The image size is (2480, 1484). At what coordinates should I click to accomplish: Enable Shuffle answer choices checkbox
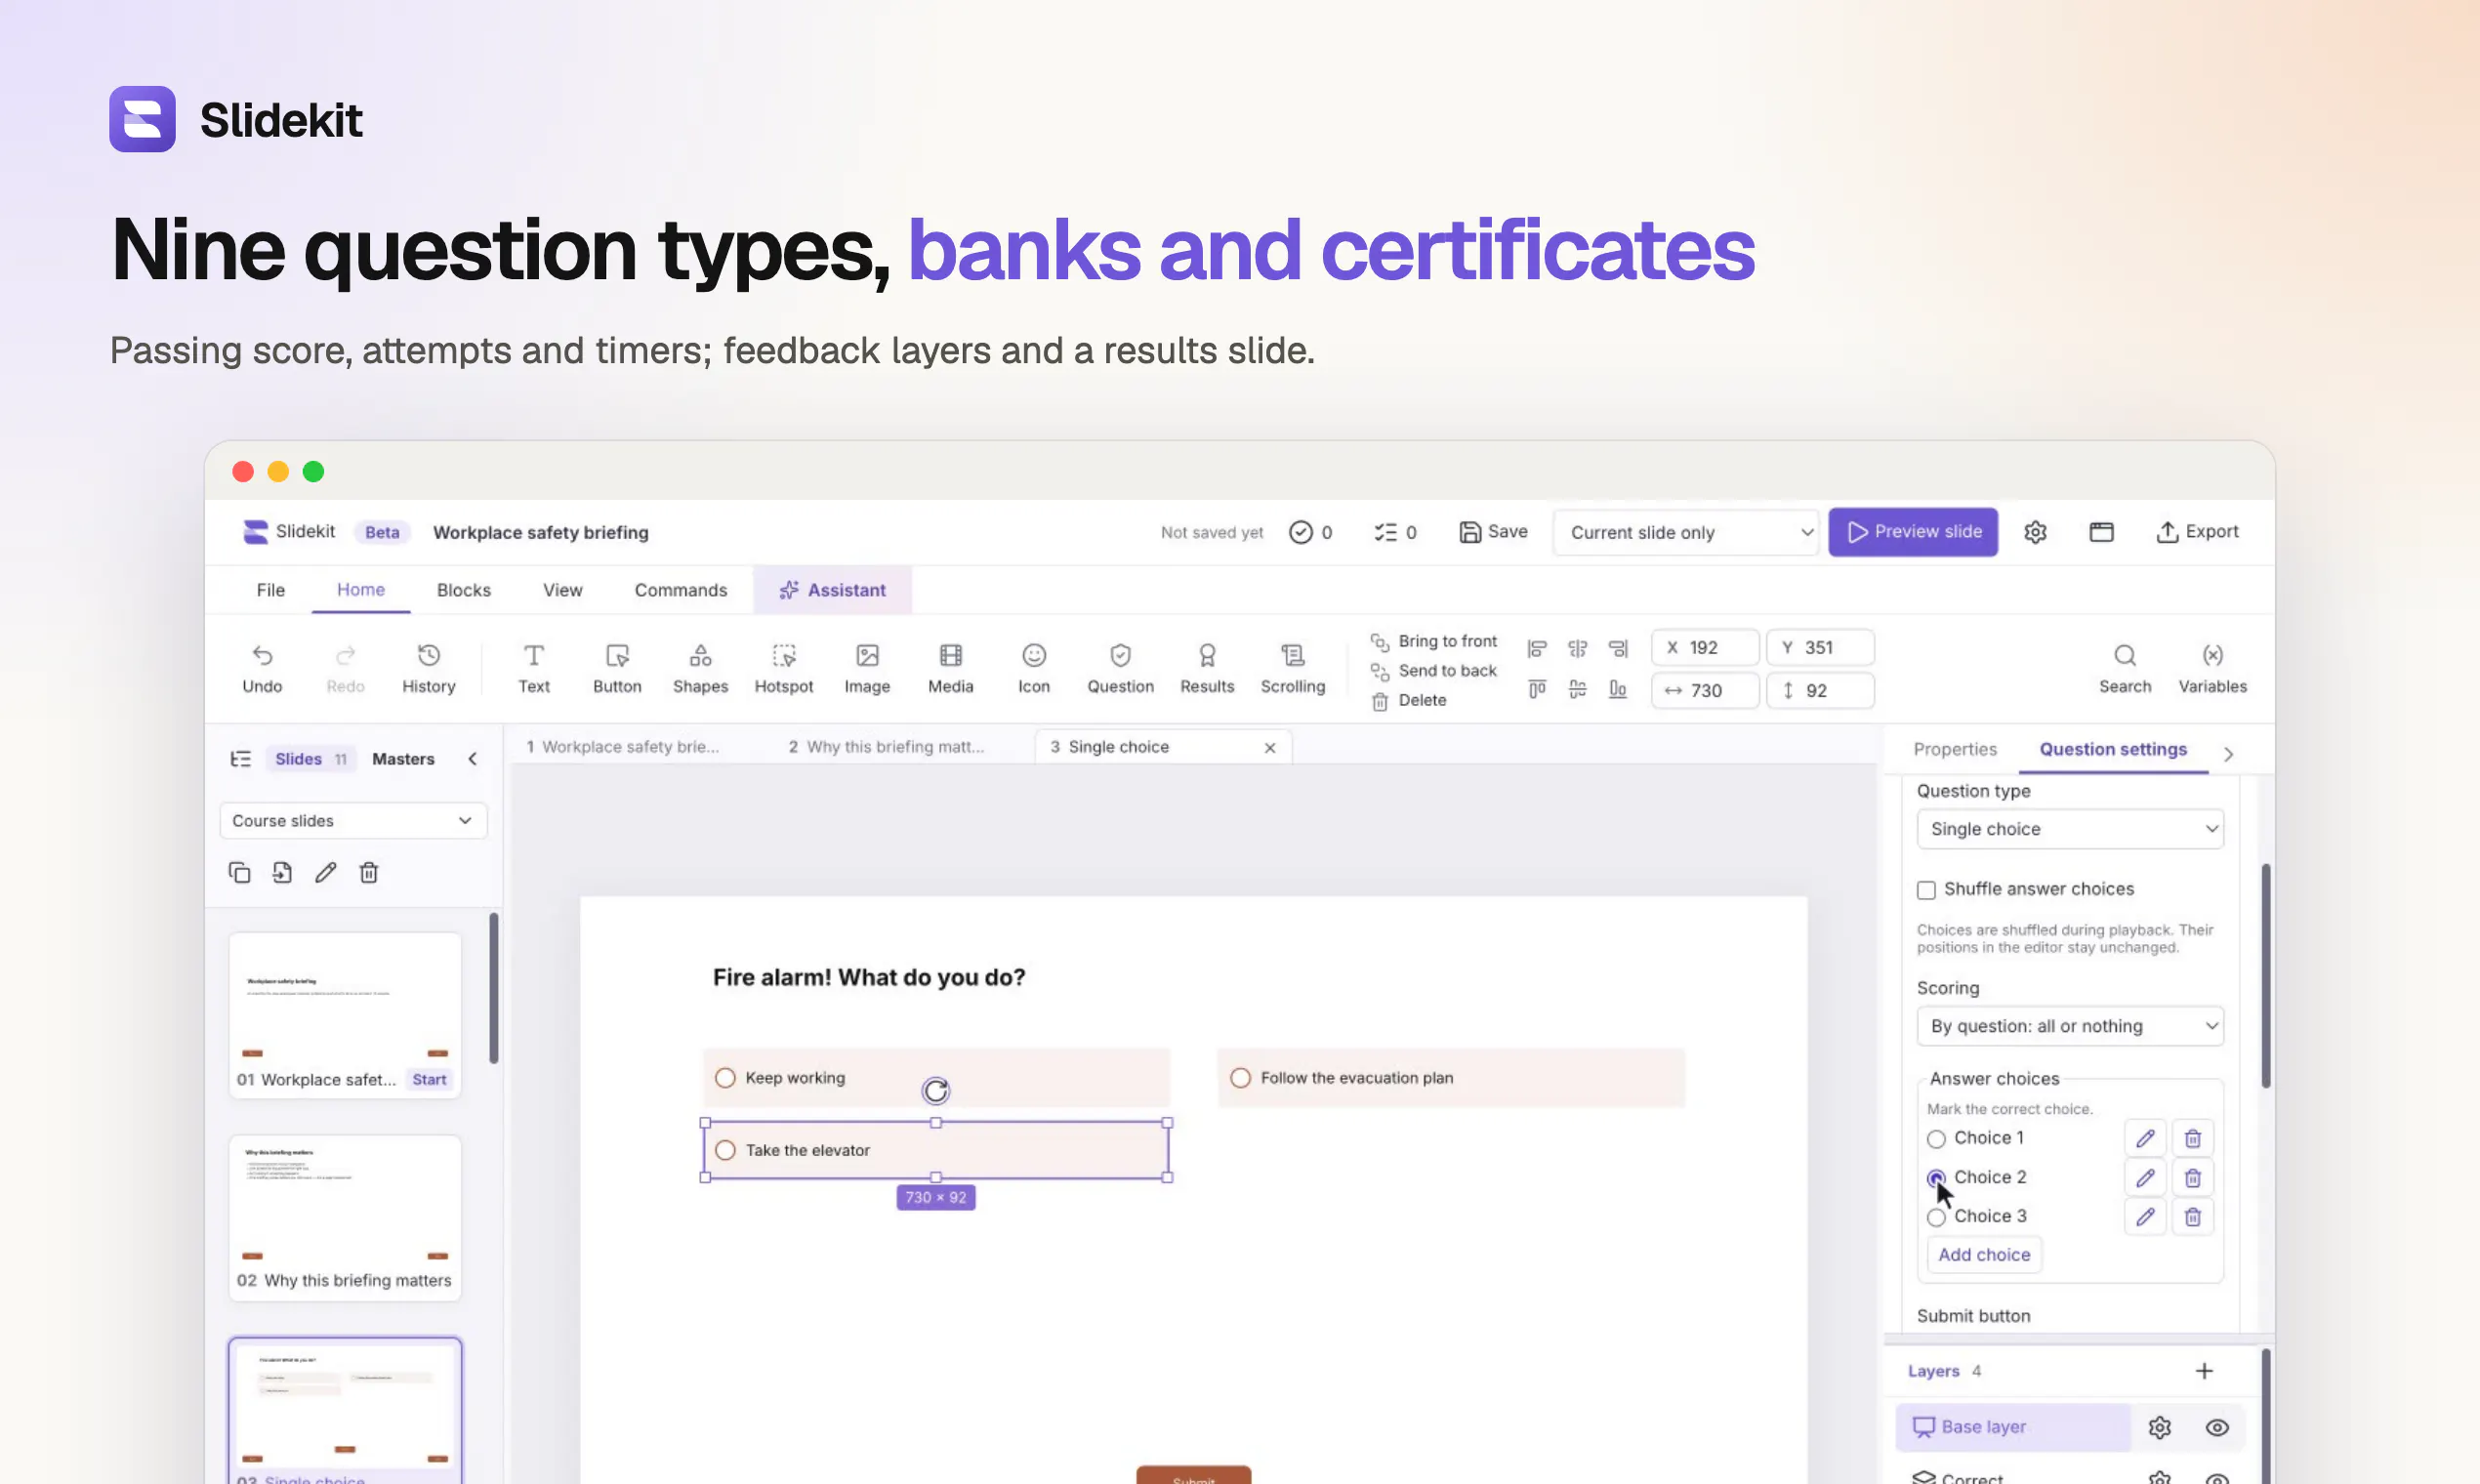click(1925, 890)
